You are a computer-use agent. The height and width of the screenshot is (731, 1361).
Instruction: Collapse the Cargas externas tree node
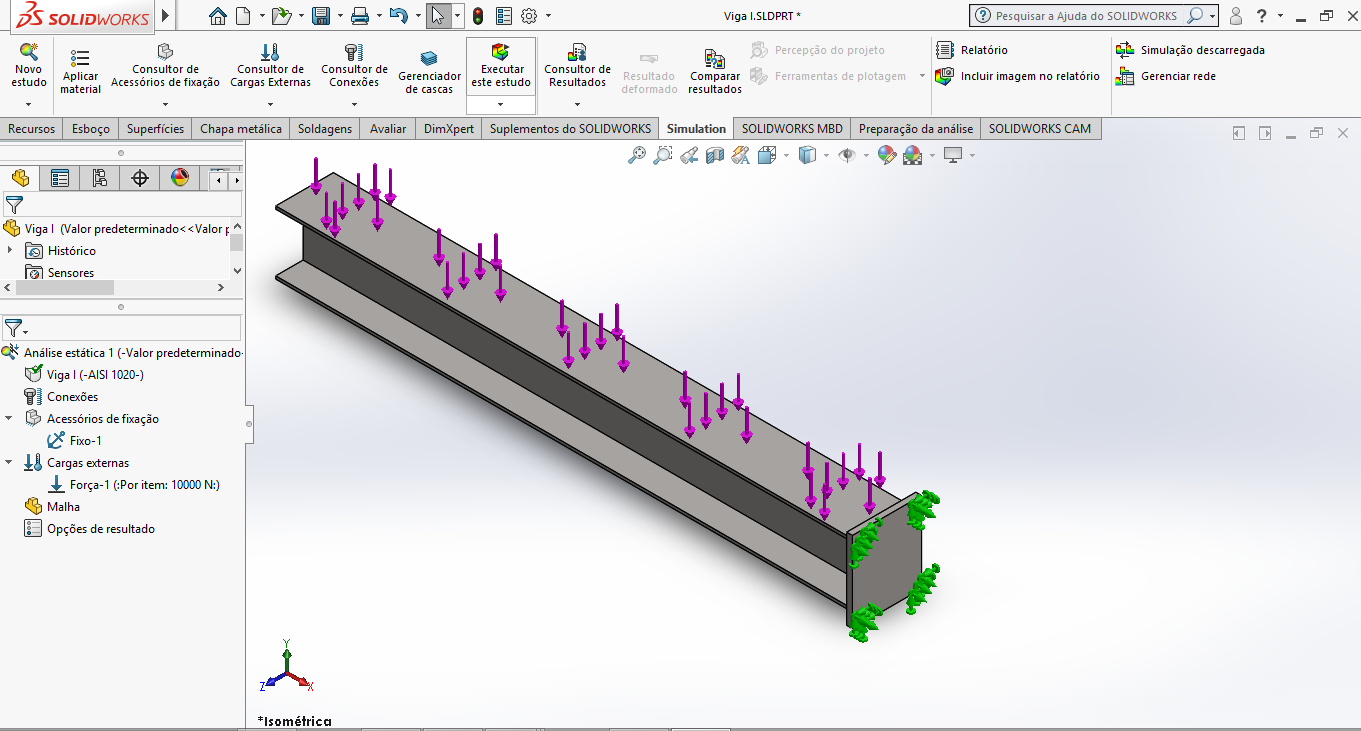(10, 463)
